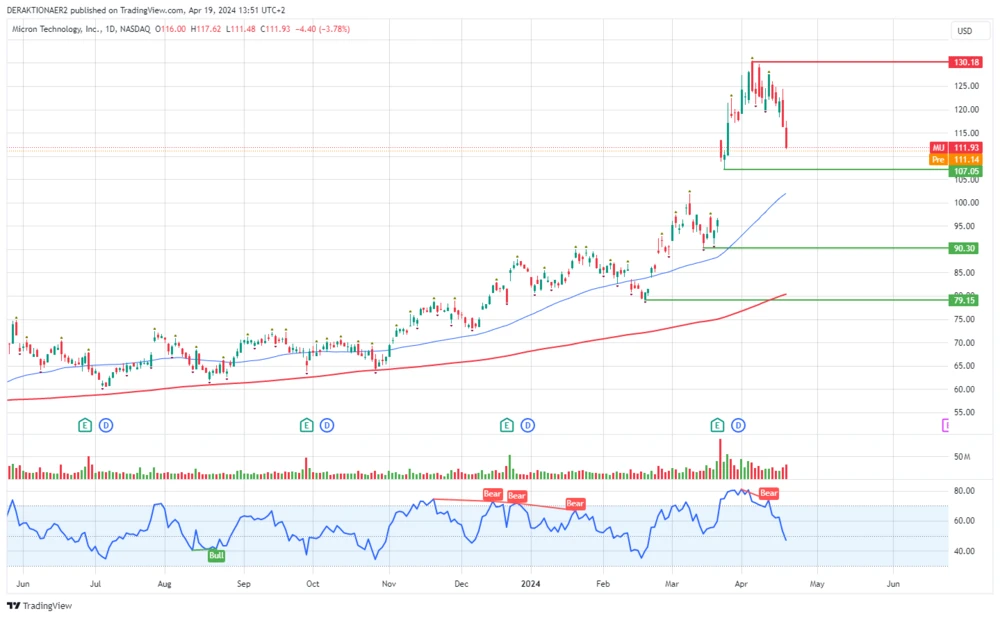Click the D dividend badge below October
The image size is (1000, 618).
pyautogui.click(x=327, y=425)
